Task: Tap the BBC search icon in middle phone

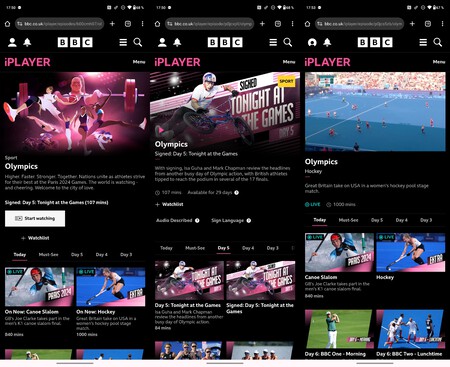Action: pyautogui.click(x=288, y=42)
